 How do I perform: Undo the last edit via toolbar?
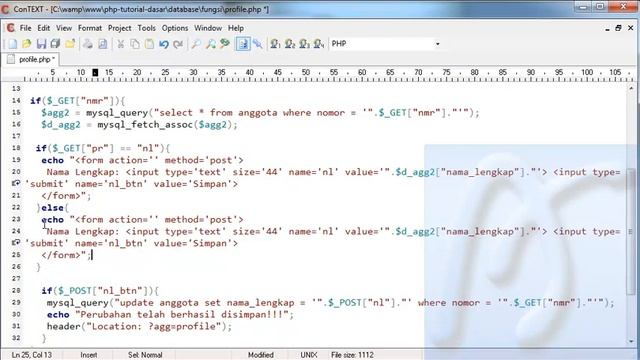[x=164, y=44]
